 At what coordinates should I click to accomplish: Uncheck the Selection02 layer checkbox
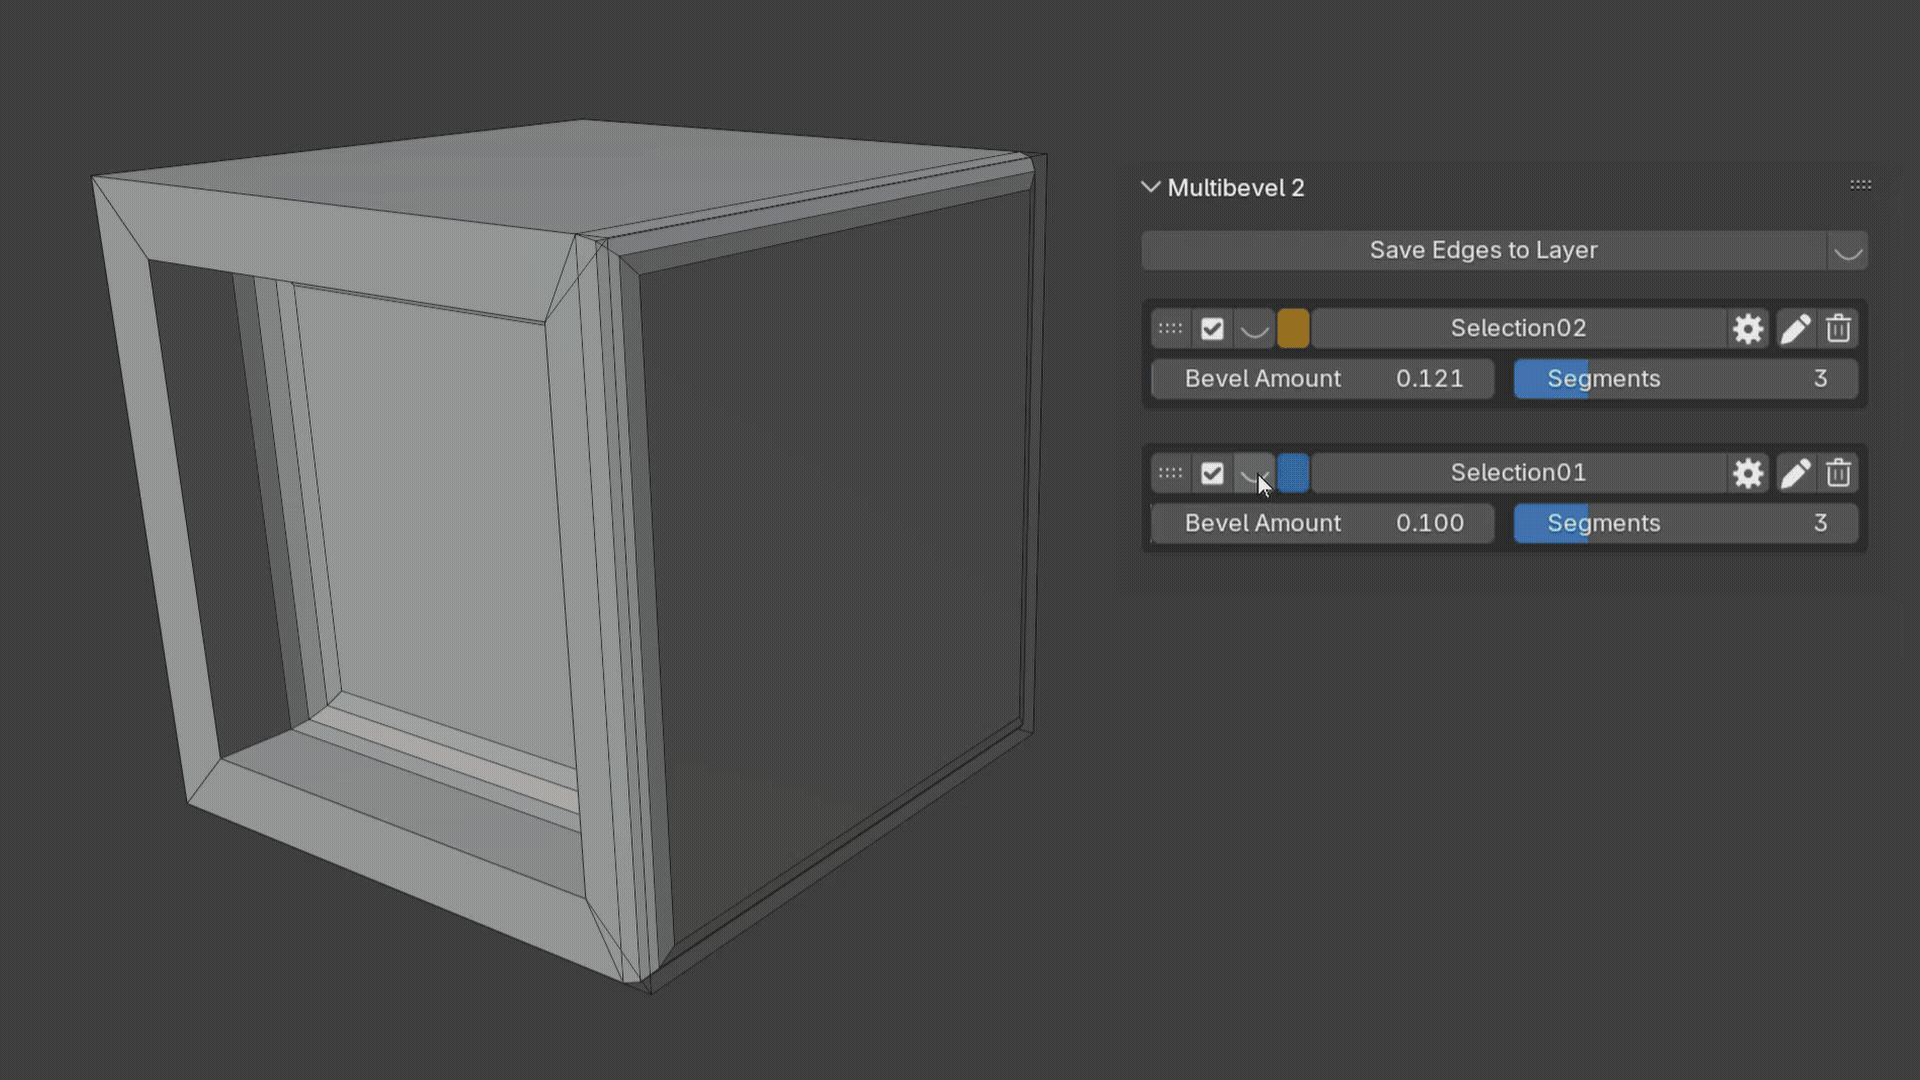point(1212,328)
